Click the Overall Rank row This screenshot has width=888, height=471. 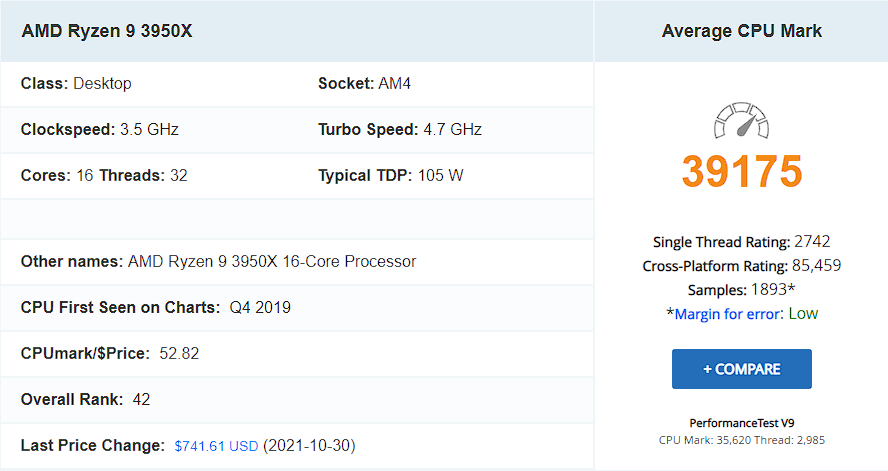click(86, 400)
